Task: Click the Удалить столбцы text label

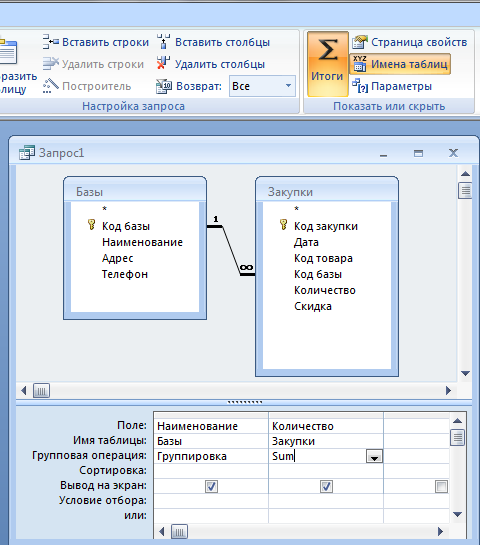Action: click(x=220, y=64)
